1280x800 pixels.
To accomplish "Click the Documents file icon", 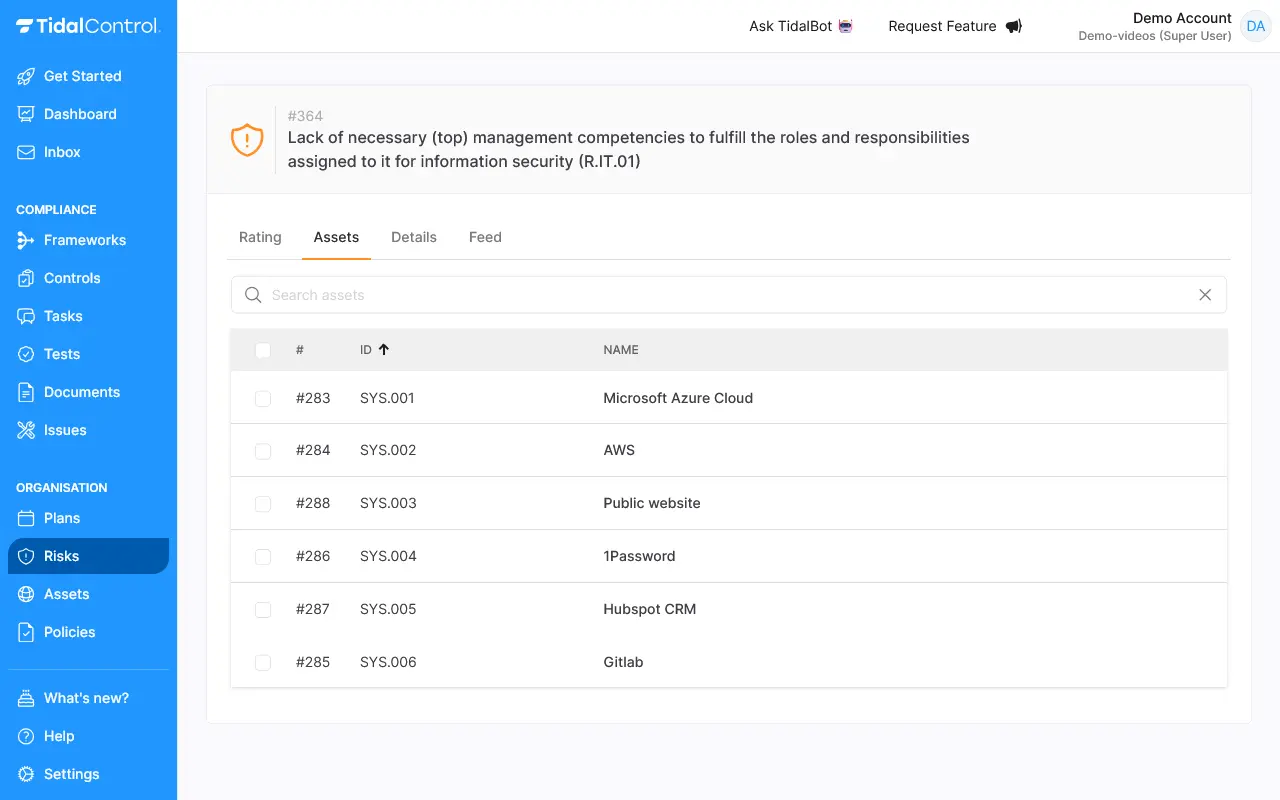I will [x=26, y=392].
